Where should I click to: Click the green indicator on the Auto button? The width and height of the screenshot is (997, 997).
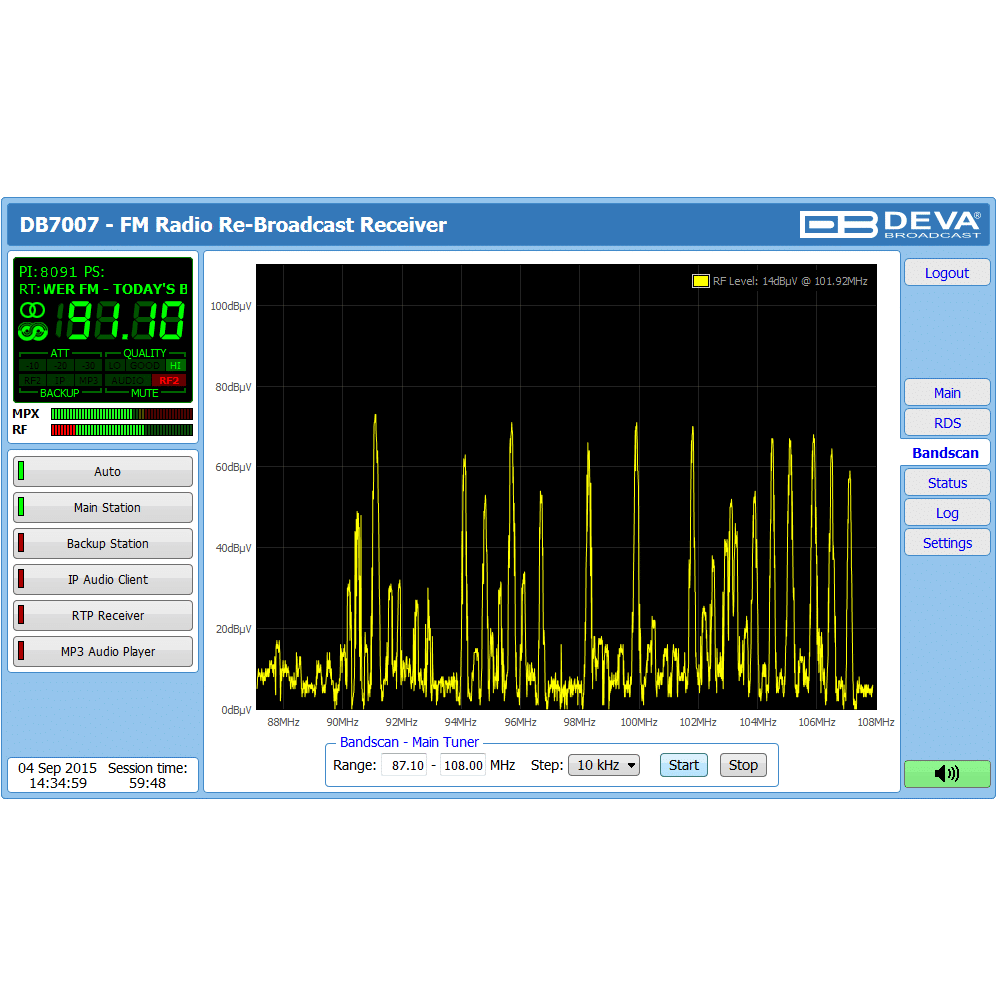(x=21, y=471)
